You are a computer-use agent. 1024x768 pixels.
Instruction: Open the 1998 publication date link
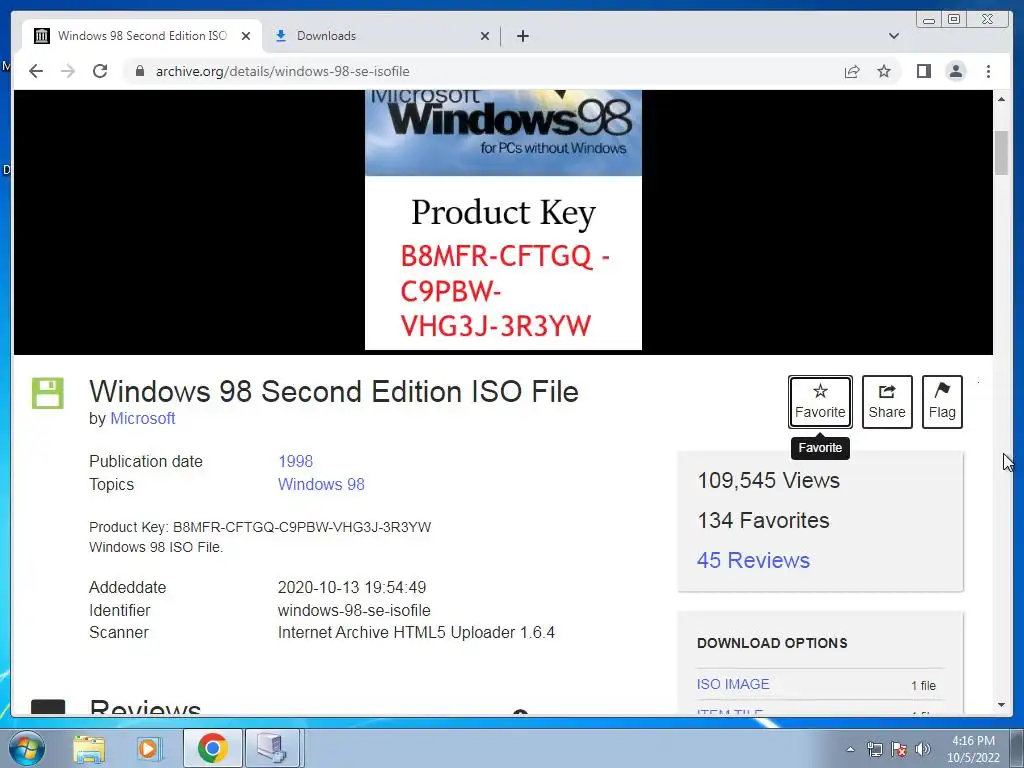295,462
